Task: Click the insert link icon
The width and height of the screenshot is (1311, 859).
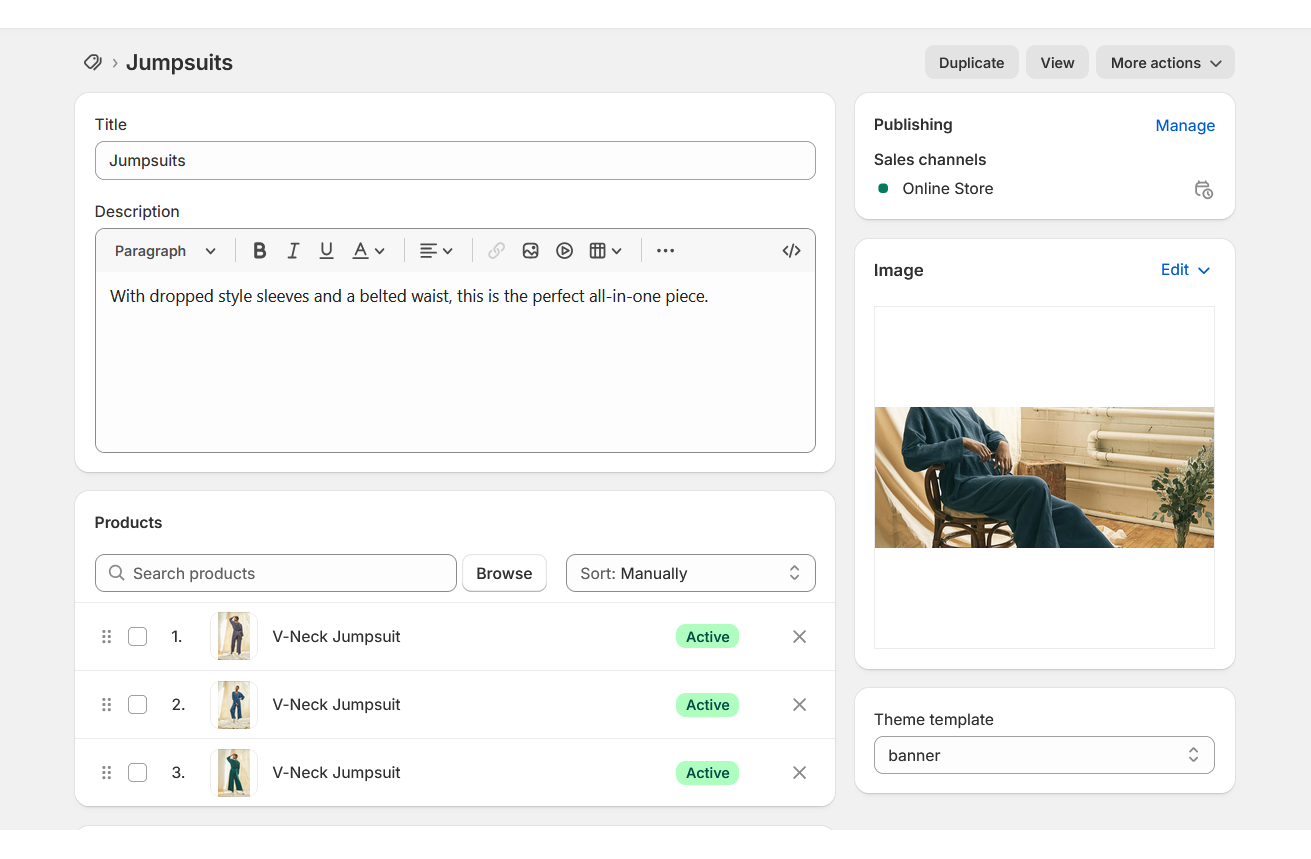Action: coord(496,251)
